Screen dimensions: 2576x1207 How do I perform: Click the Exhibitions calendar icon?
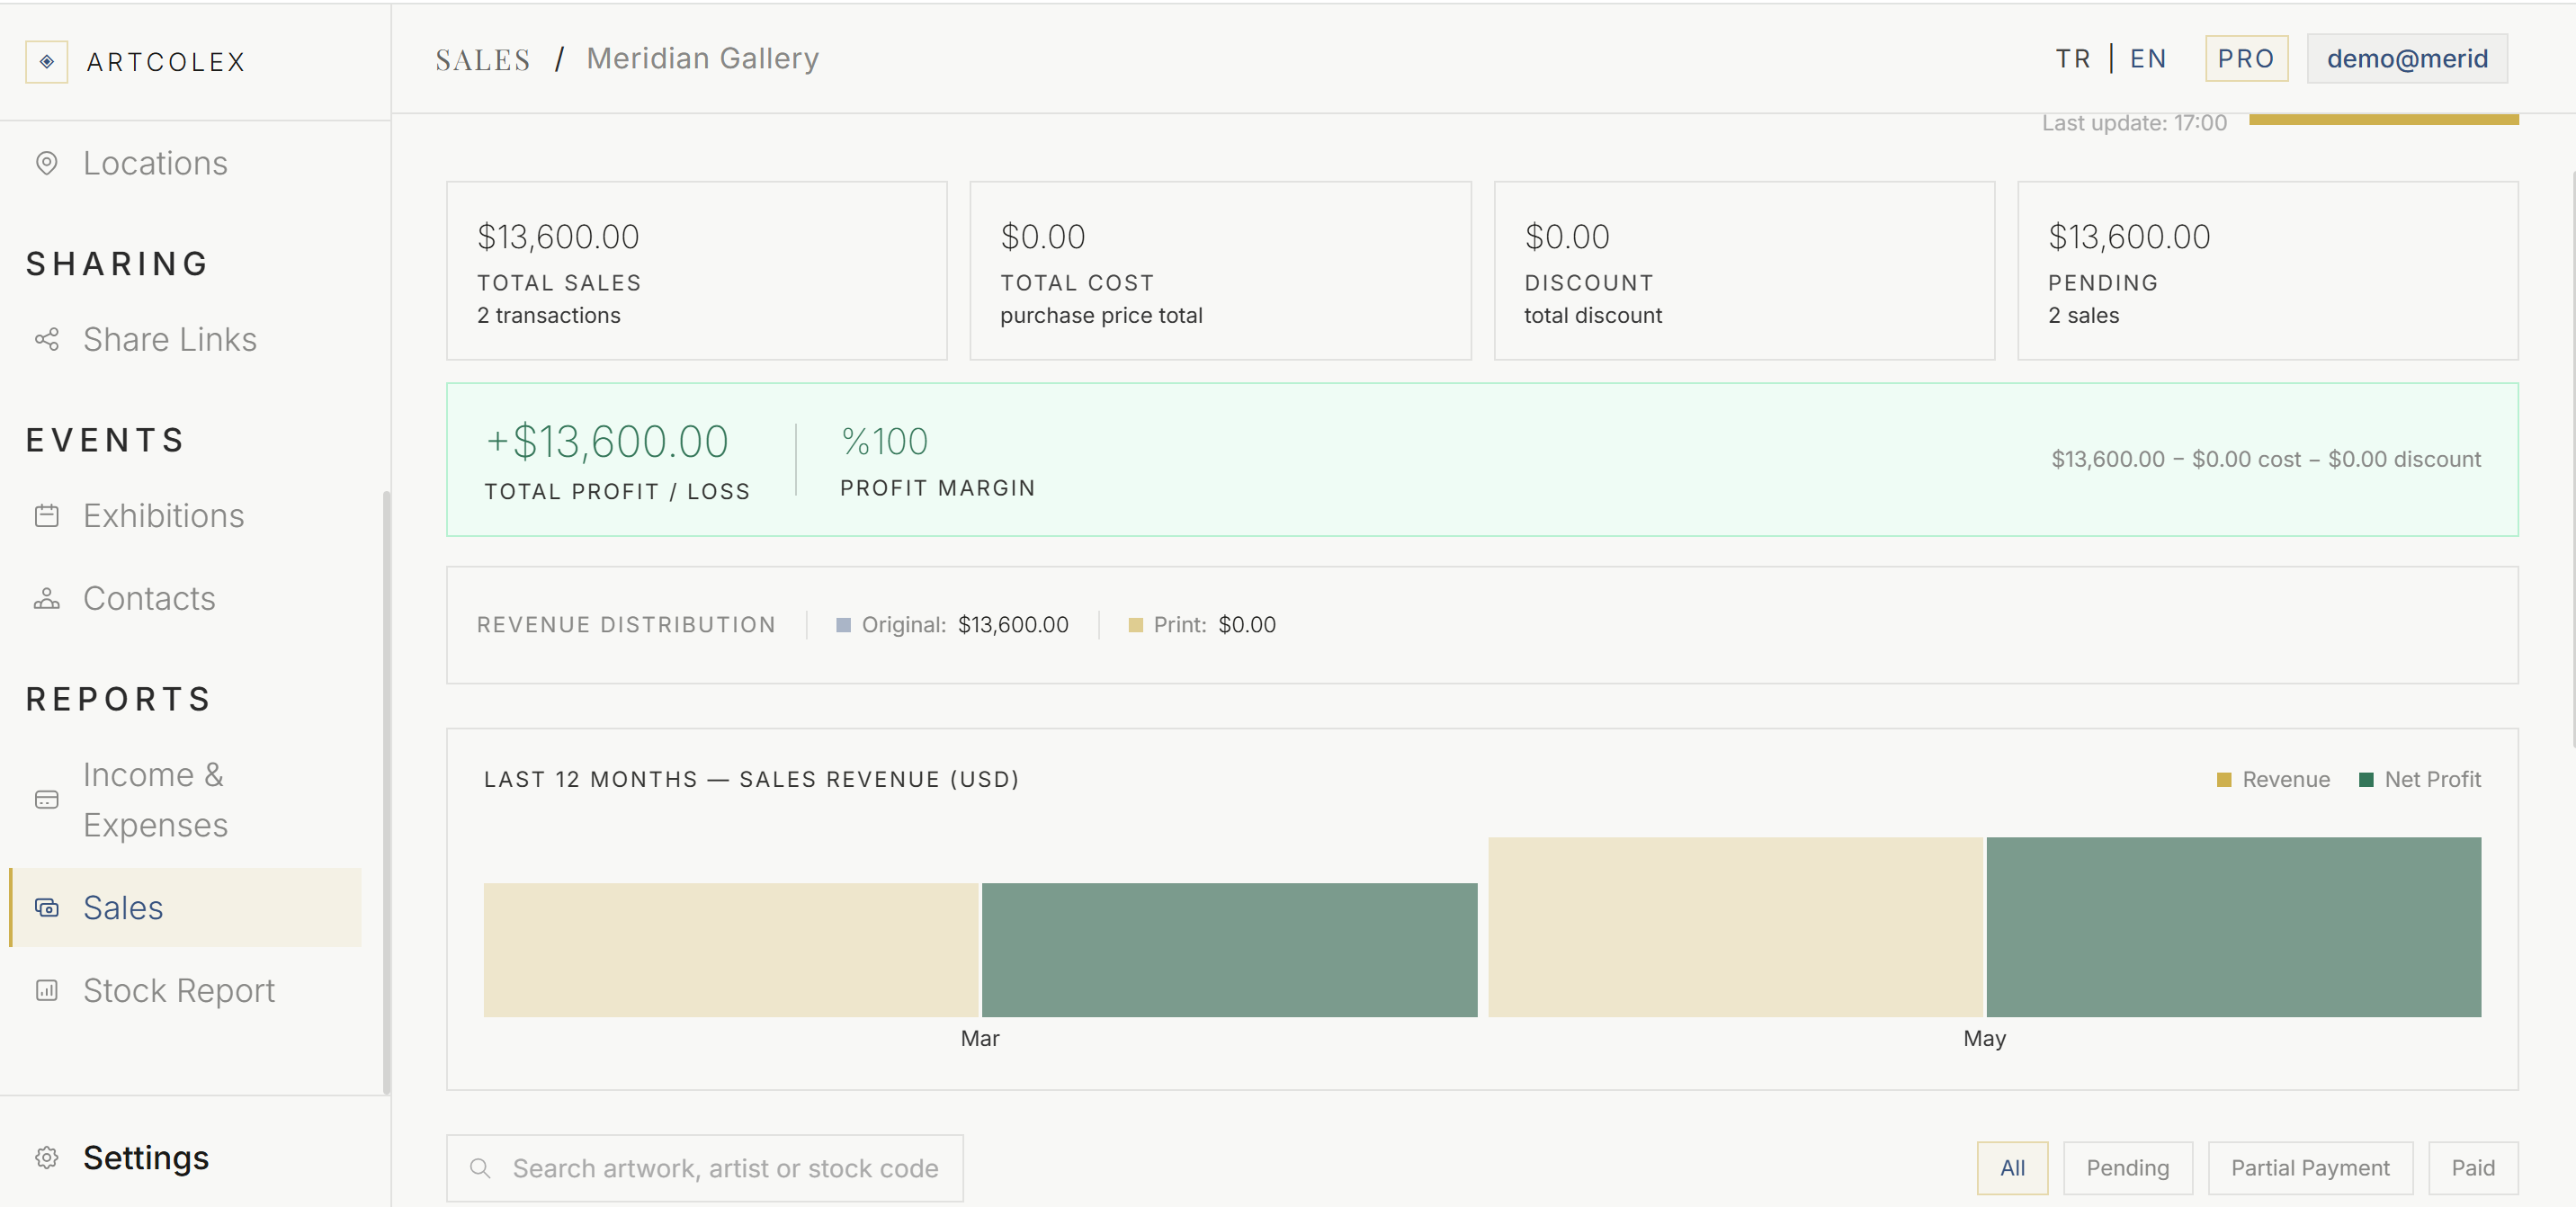[46, 516]
